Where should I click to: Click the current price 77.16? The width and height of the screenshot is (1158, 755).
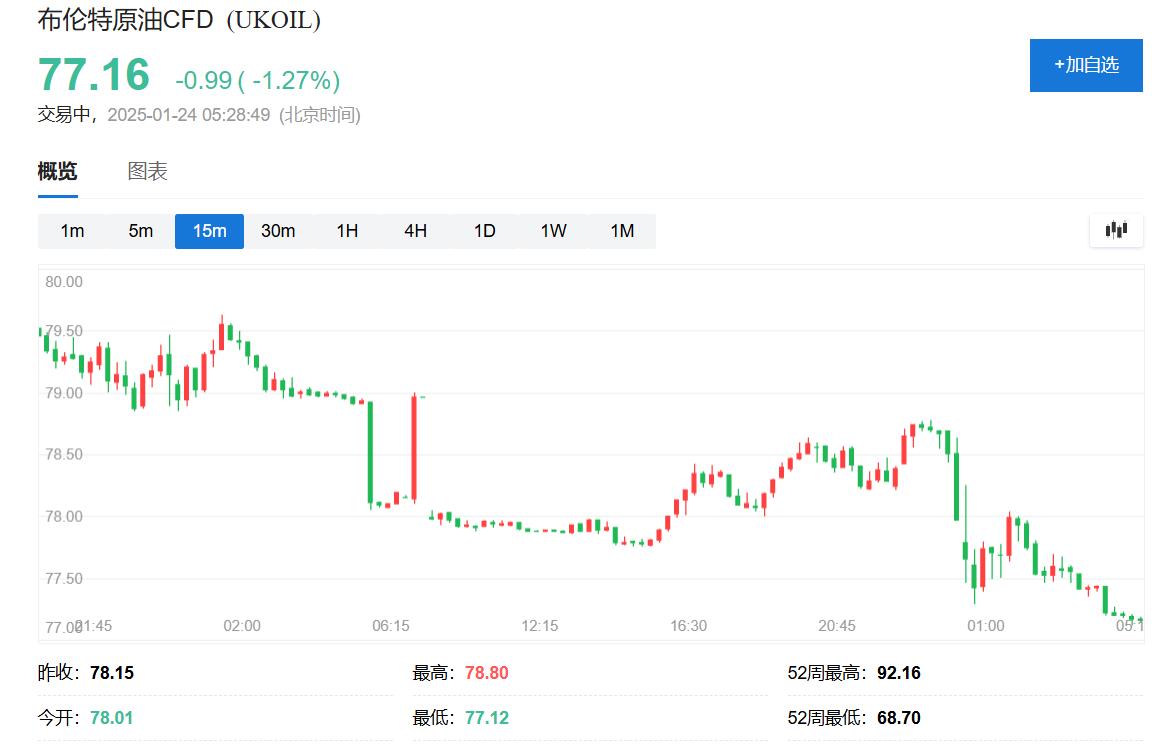pos(94,75)
